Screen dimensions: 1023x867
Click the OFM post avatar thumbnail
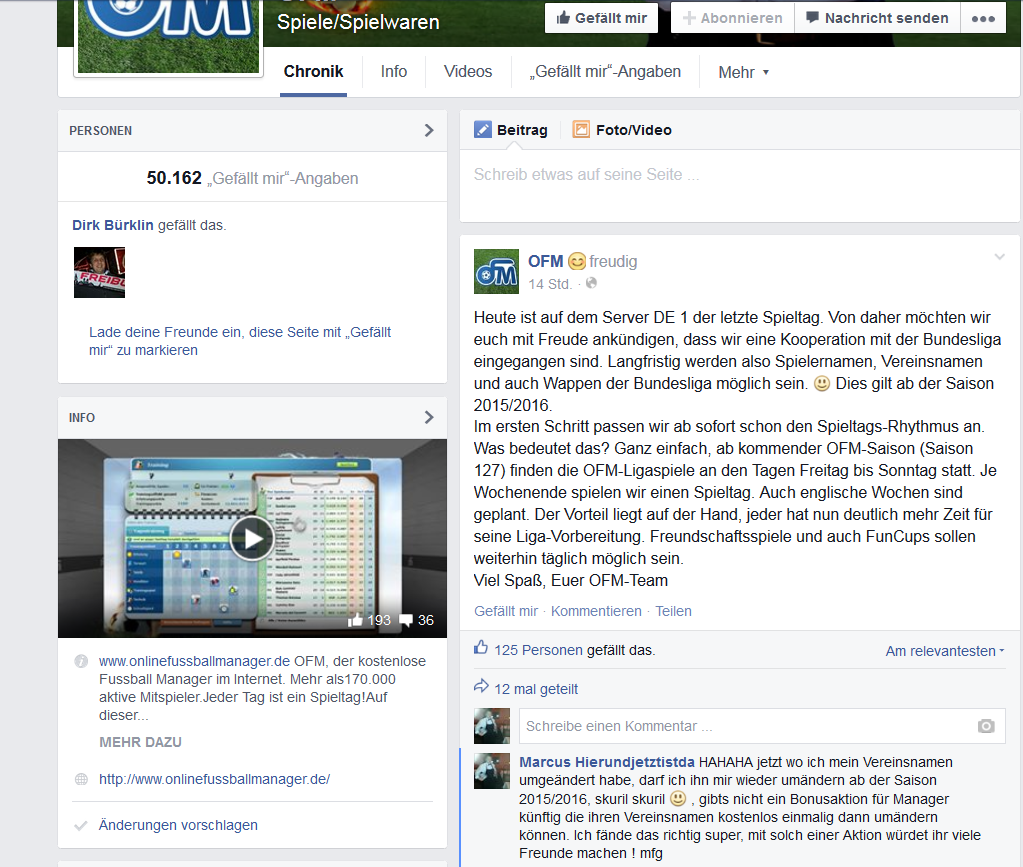pyautogui.click(x=496, y=271)
